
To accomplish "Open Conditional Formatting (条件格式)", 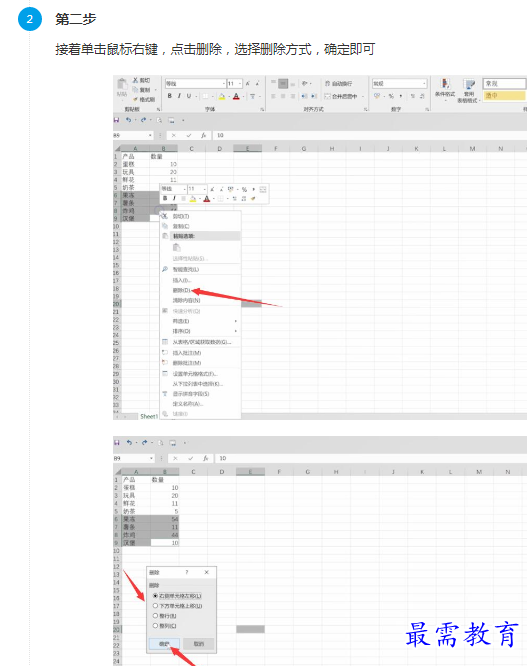I will (445, 90).
